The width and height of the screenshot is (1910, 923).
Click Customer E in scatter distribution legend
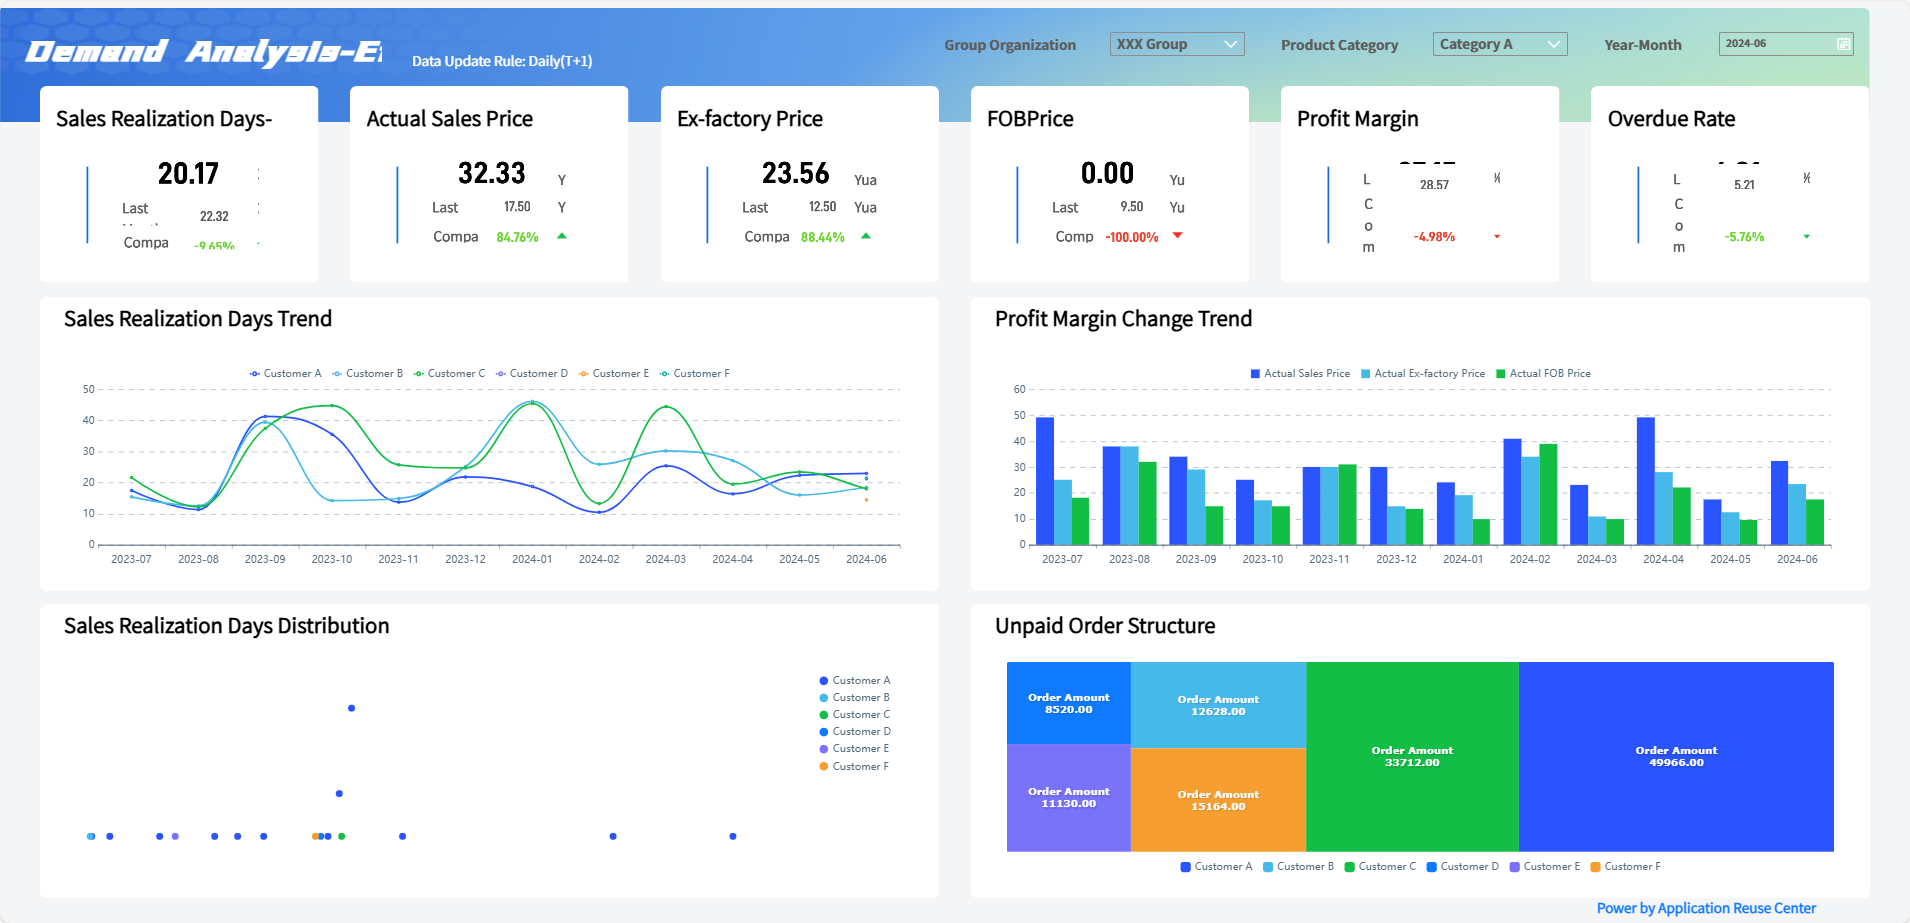pos(854,749)
